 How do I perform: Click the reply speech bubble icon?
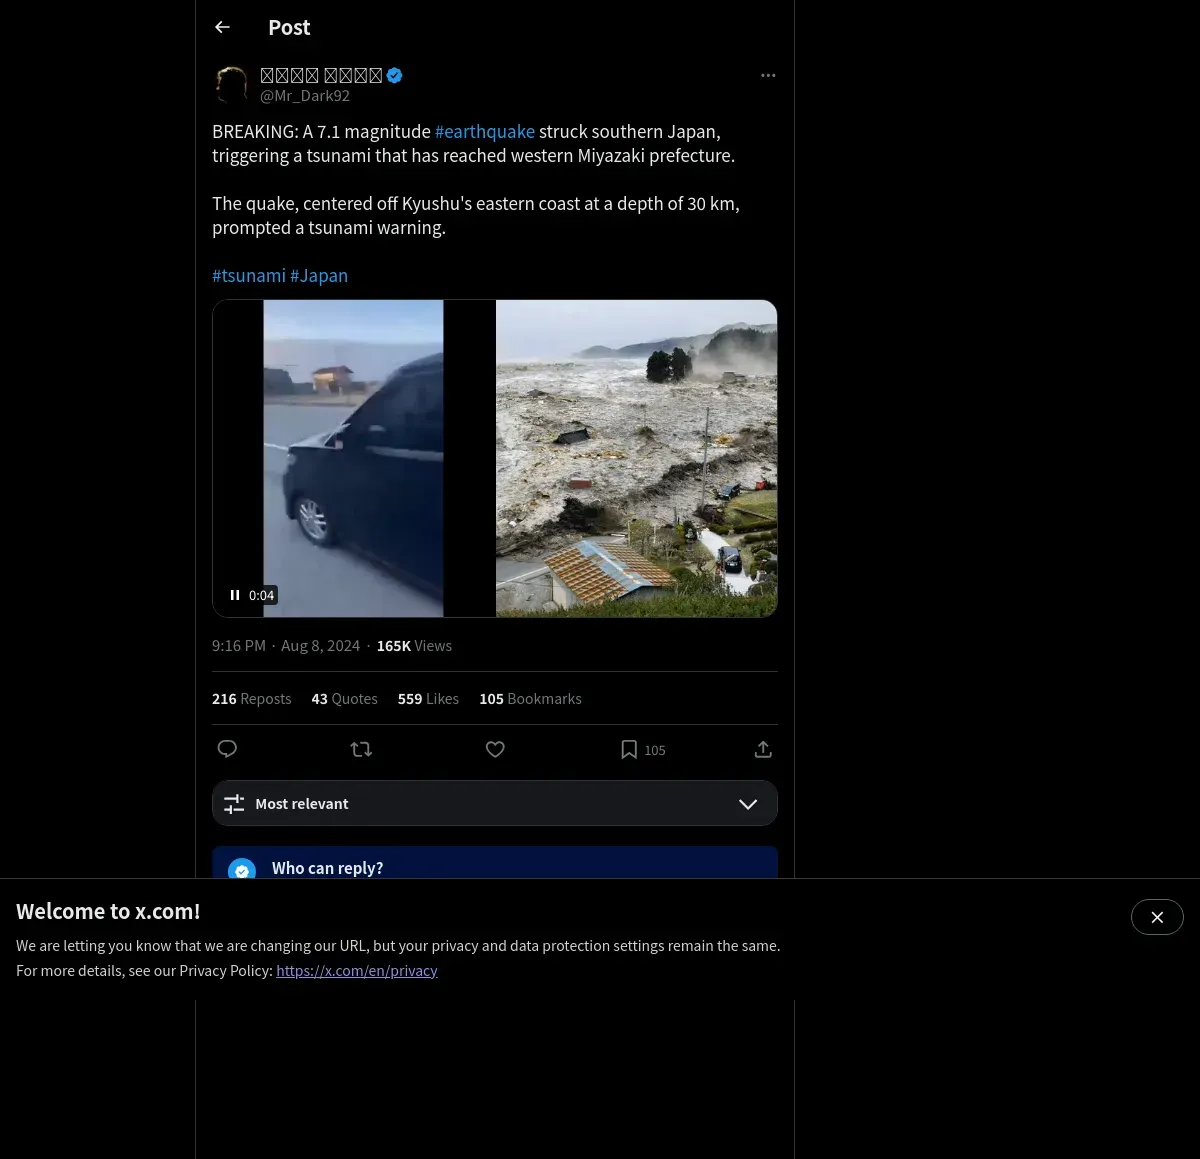click(227, 749)
